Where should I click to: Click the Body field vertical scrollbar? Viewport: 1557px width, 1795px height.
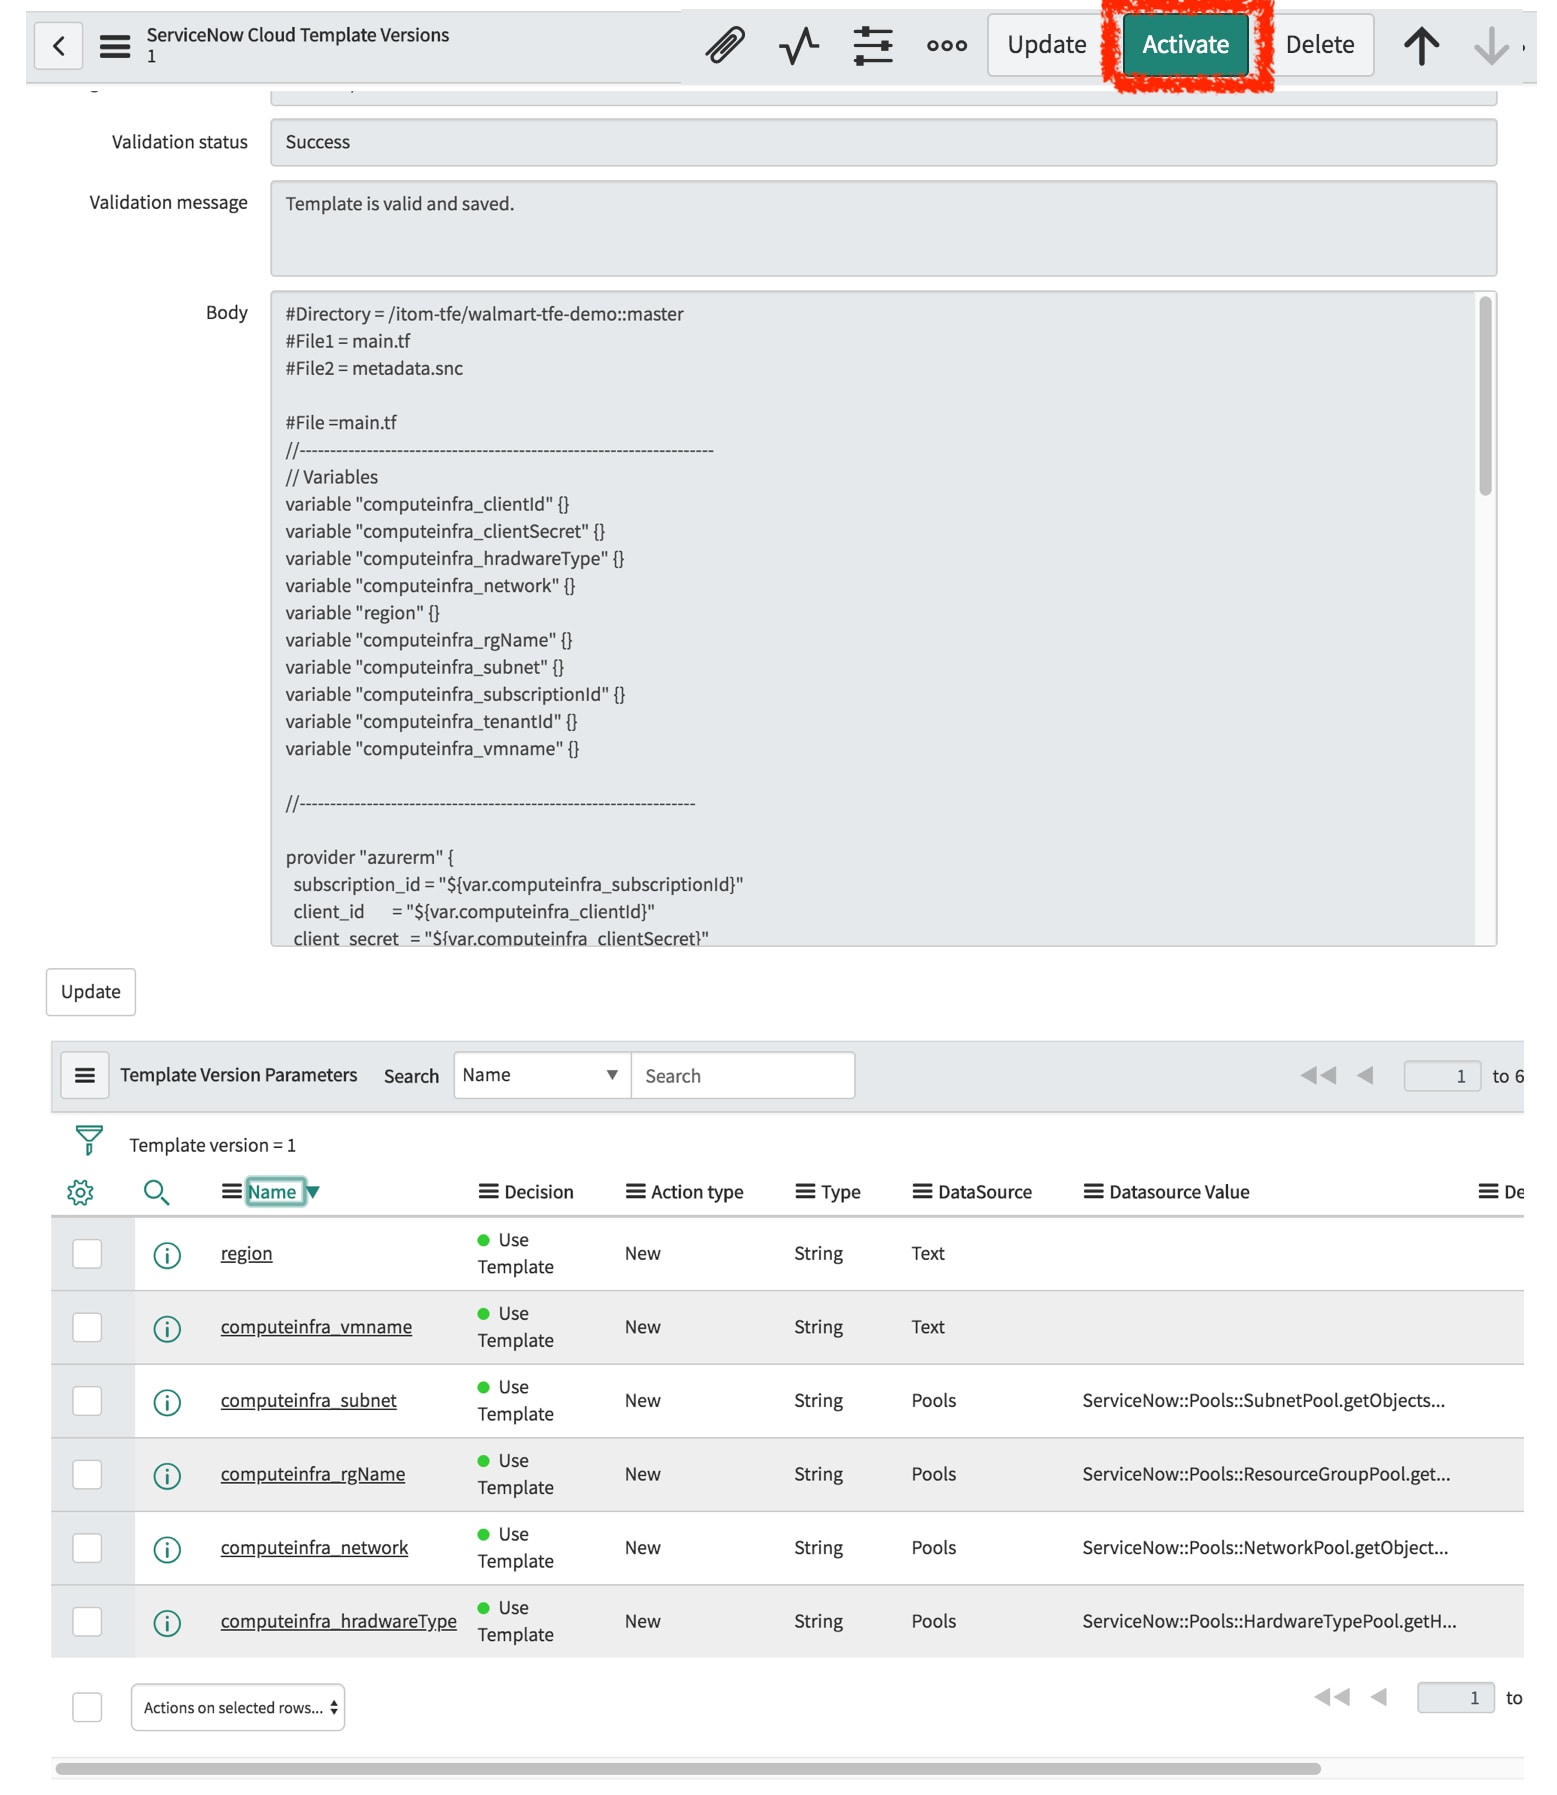click(x=1485, y=397)
